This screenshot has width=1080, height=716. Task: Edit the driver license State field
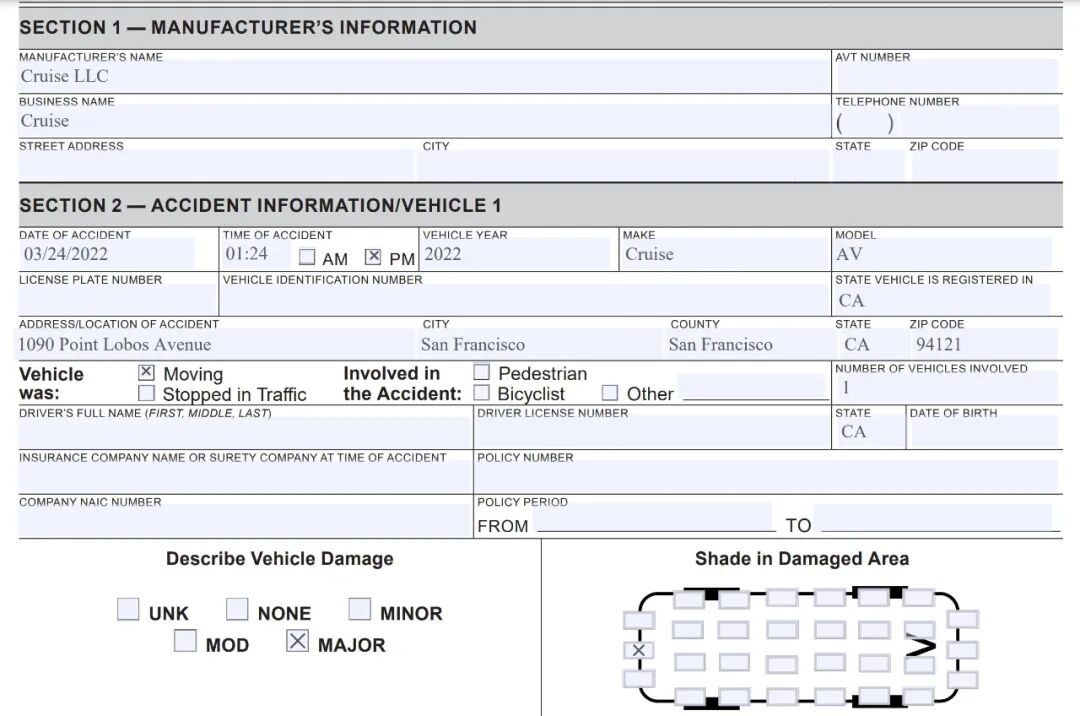pyautogui.click(x=869, y=432)
